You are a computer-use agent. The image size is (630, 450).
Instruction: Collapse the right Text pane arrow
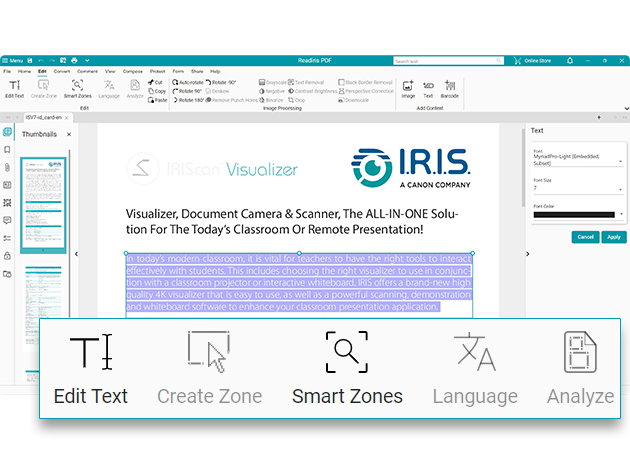pyautogui.click(x=528, y=254)
